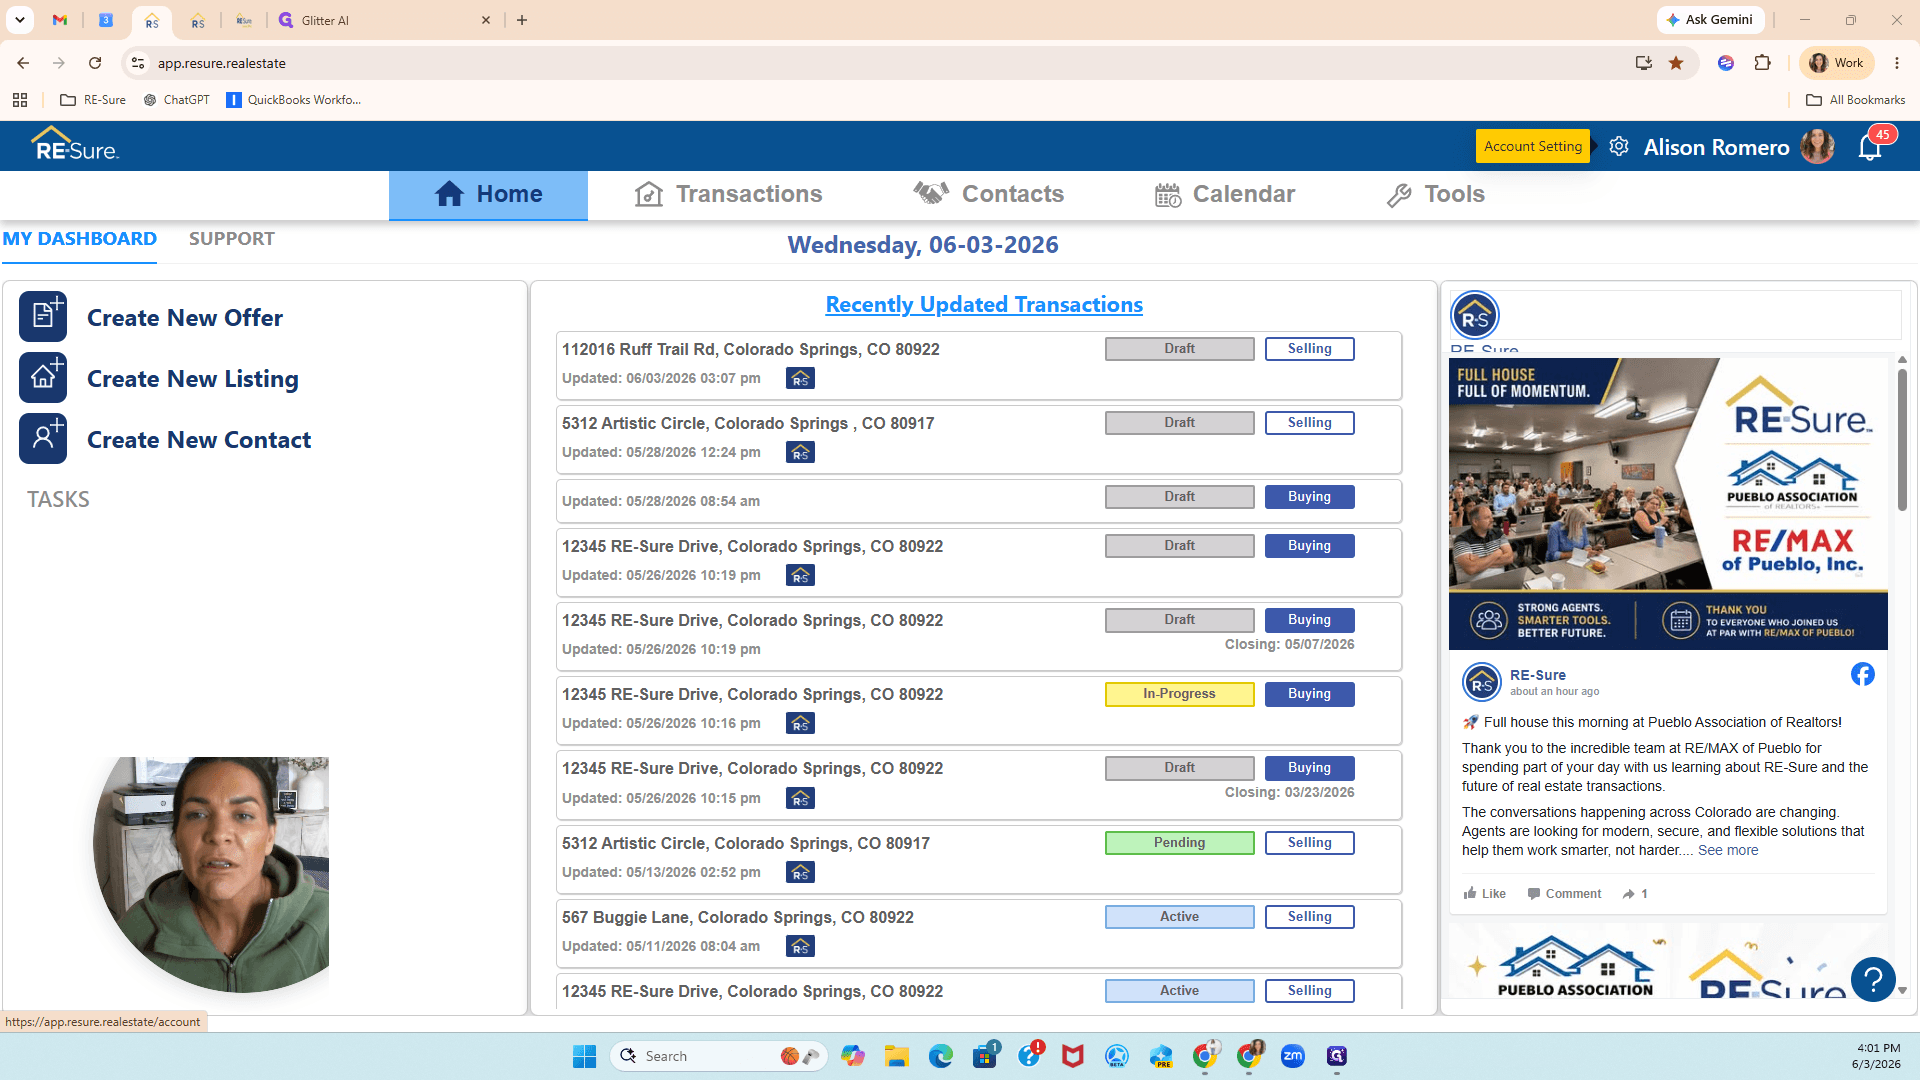Open the All Bookmarks folder

[1855, 100]
